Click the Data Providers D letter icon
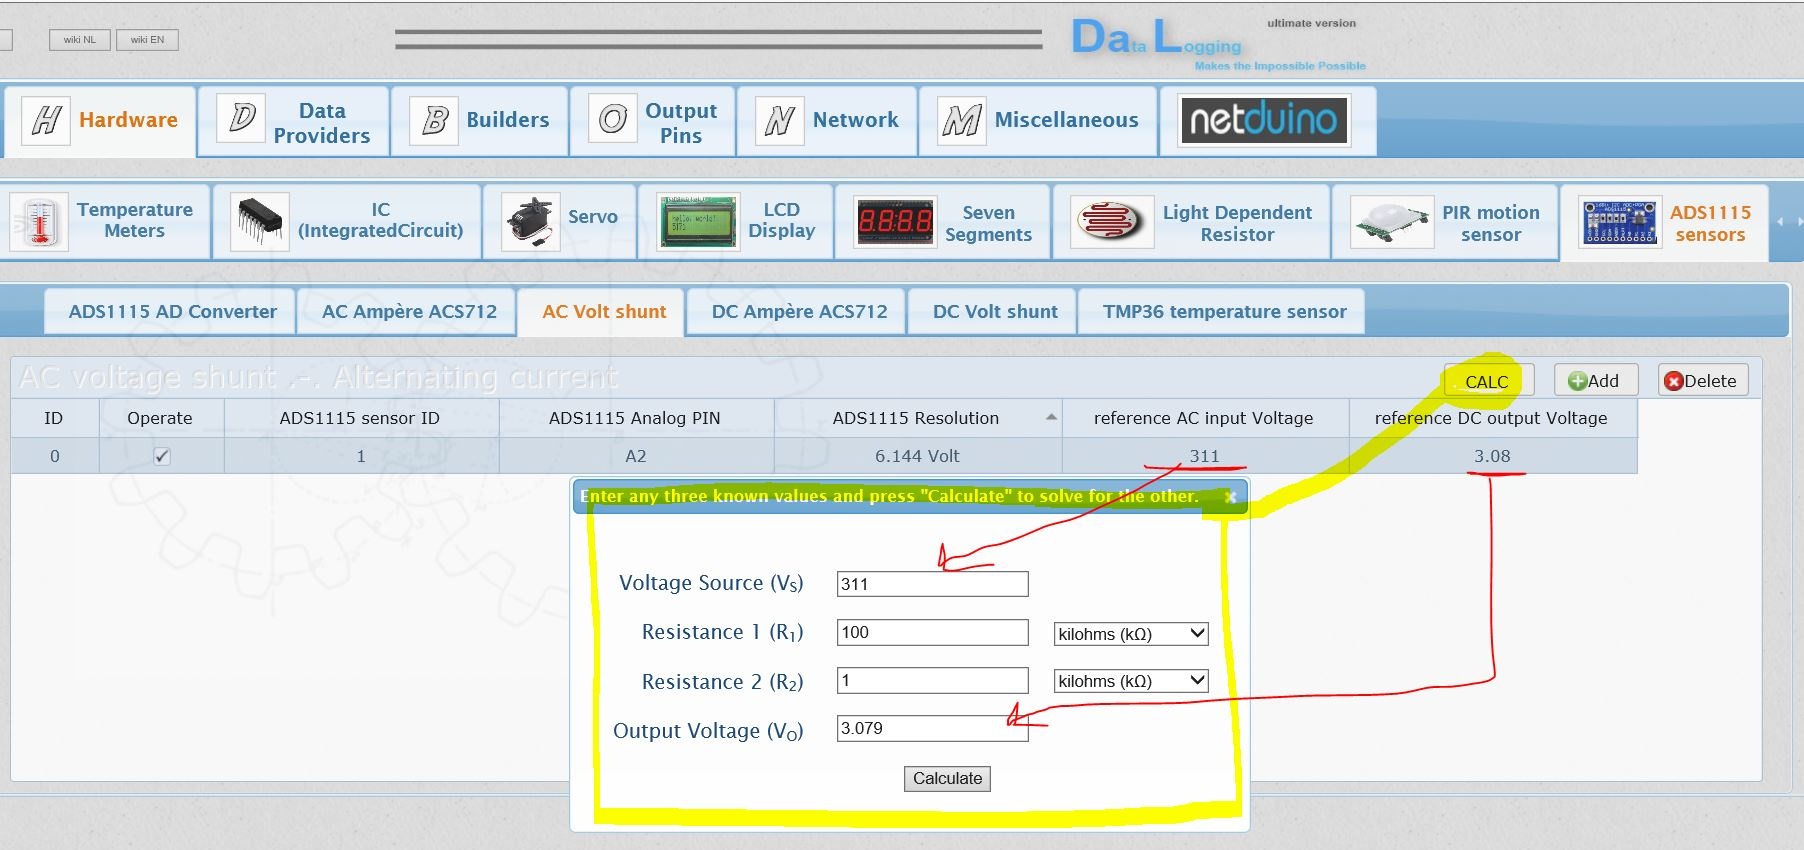The image size is (1804, 850). click(x=241, y=119)
